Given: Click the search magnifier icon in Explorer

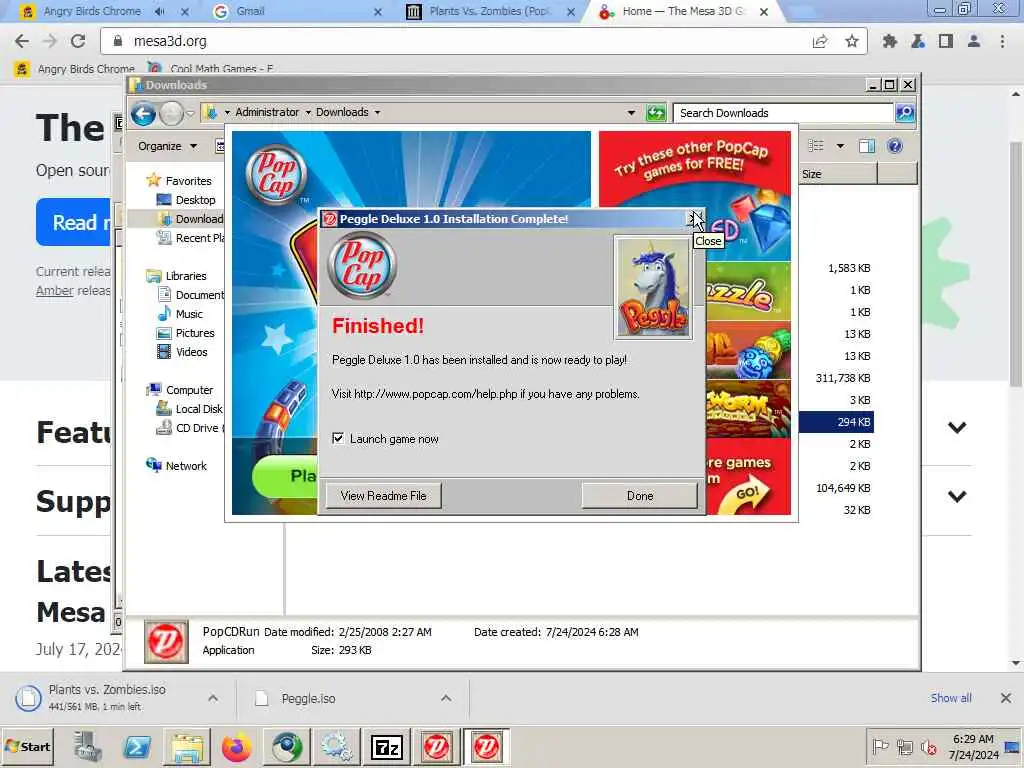Looking at the screenshot, I should tap(904, 113).
